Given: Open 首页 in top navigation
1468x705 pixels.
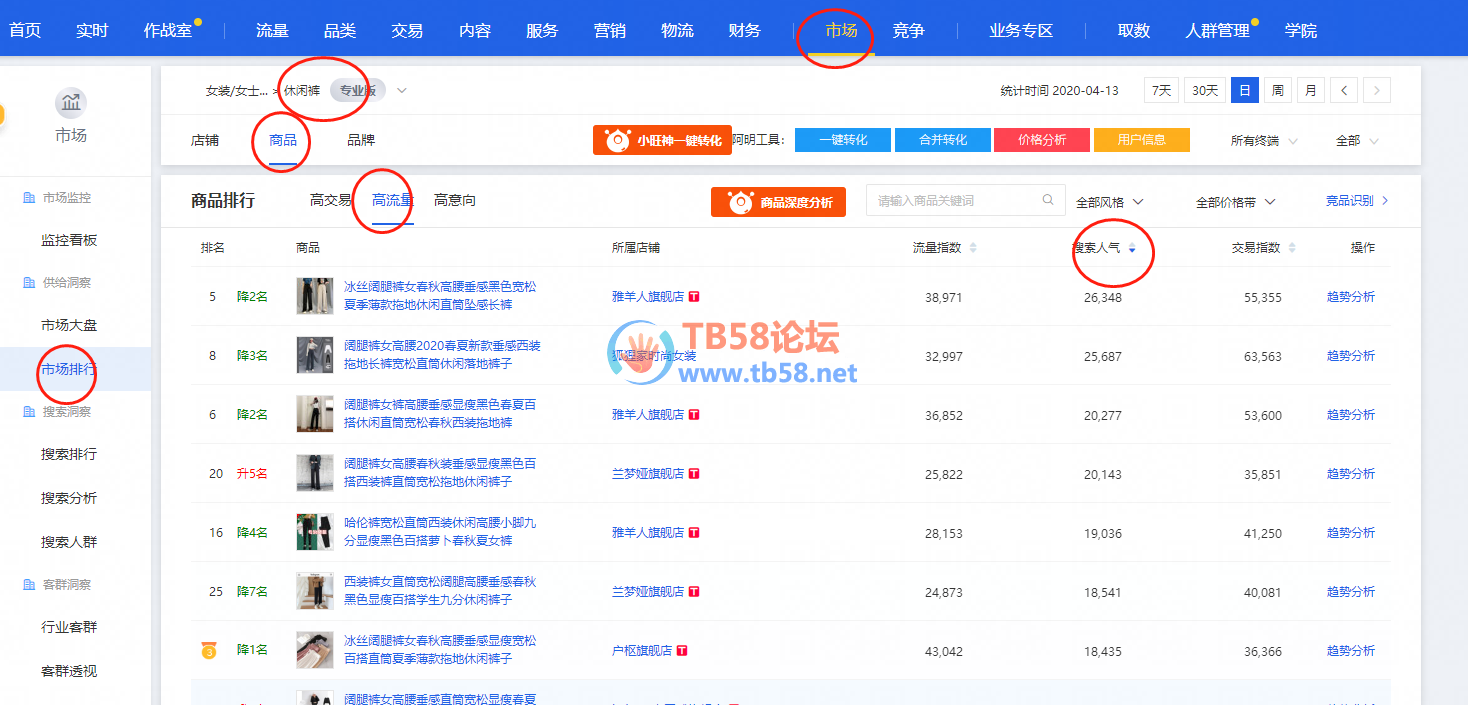Looking at the screenshot, I should (x=25, y=31).
